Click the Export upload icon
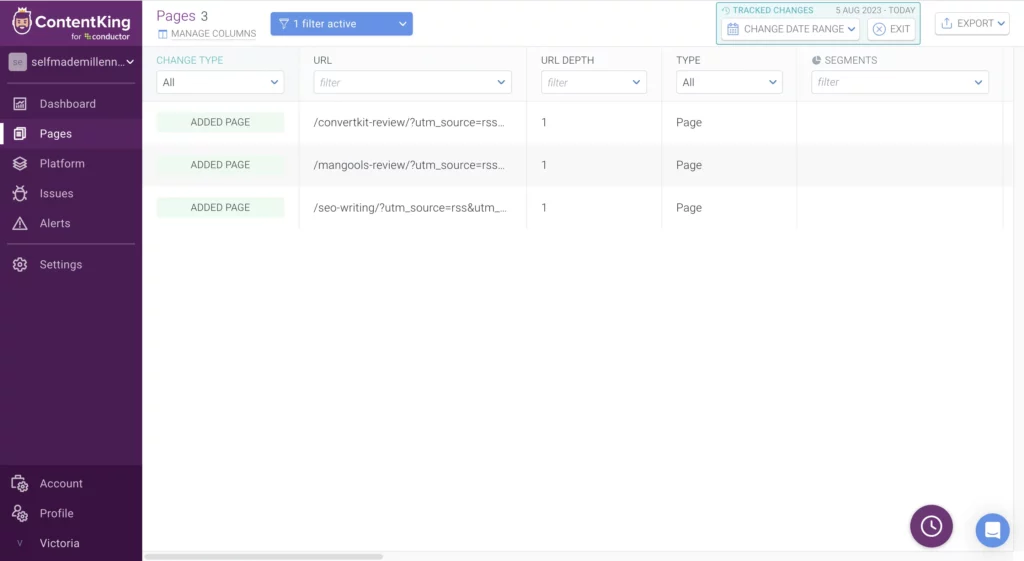 946,23
